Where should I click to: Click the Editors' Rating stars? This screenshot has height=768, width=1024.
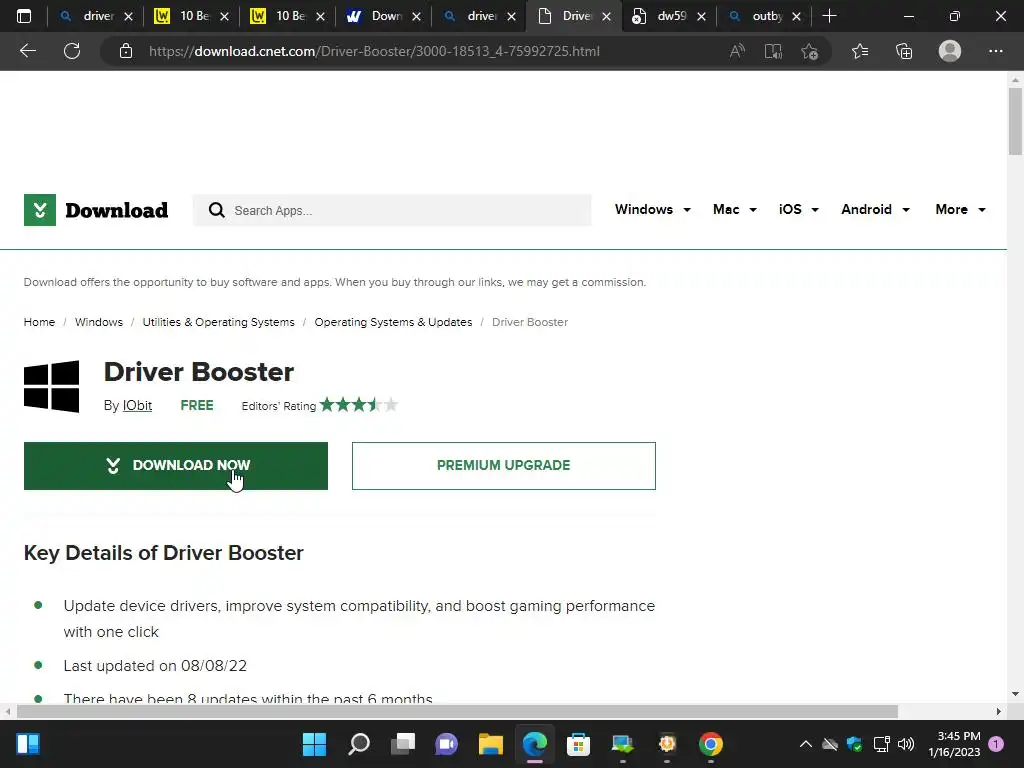359,405
